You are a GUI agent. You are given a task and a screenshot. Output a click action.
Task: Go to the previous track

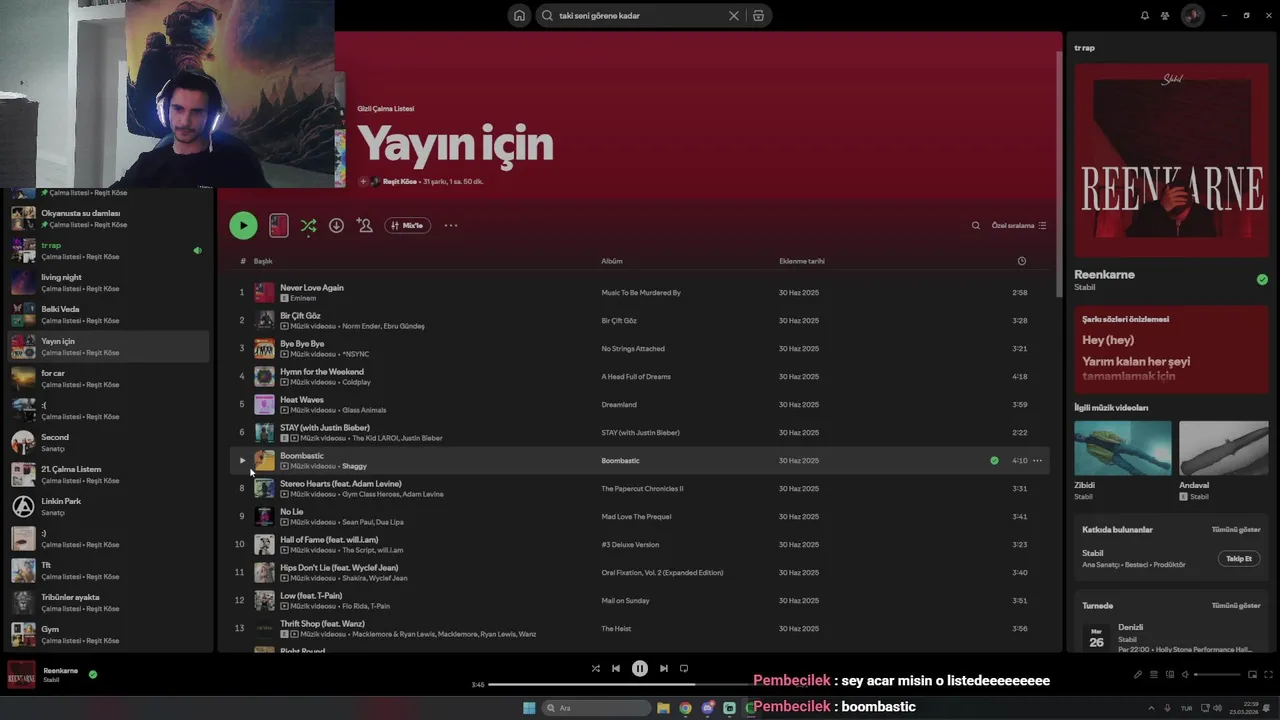(x=616, y=668)
